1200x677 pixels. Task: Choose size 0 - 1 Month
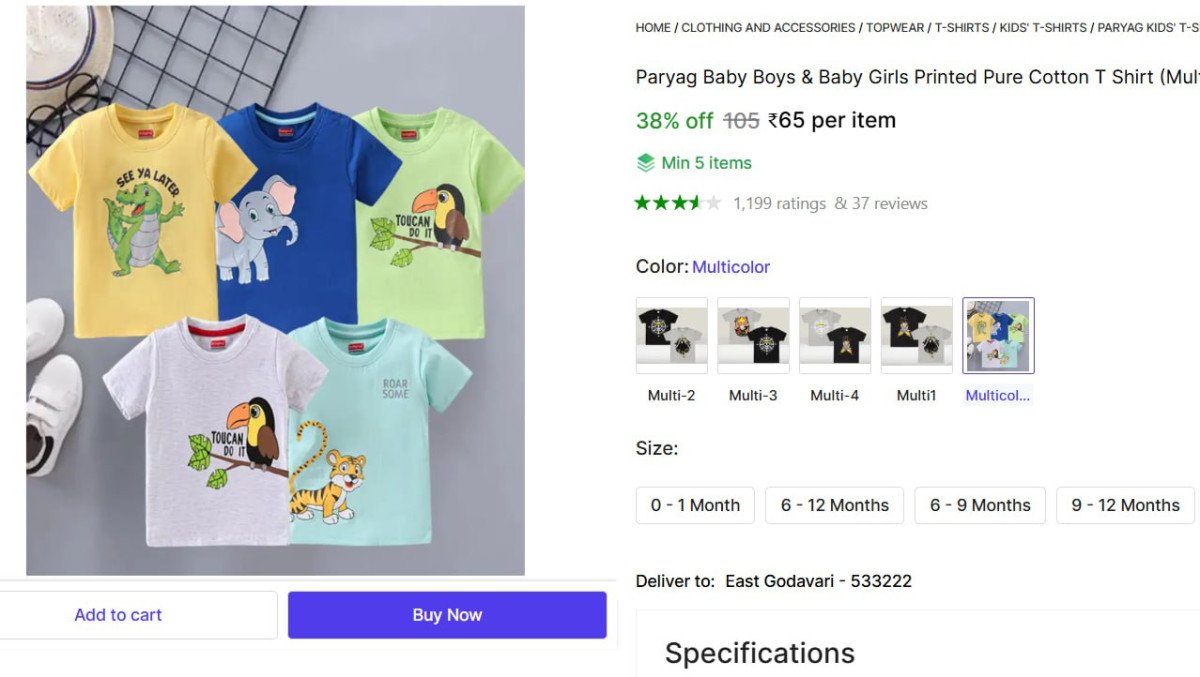pyautogui.click(x=695, y=505)
